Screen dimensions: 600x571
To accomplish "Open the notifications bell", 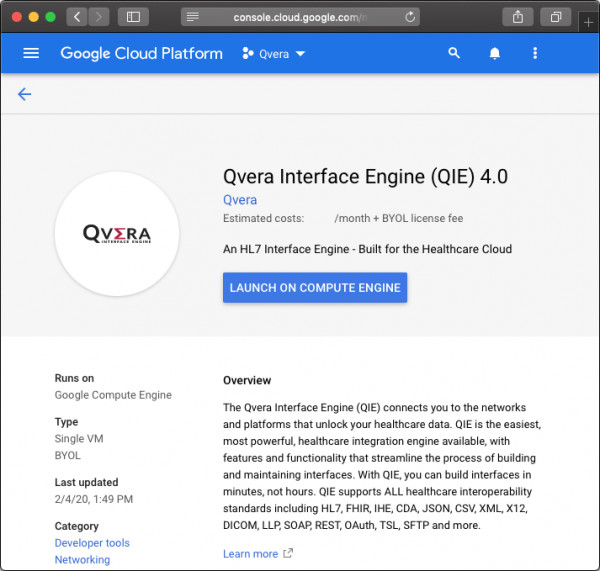I will pyautogui.click(x=494, y=53).
